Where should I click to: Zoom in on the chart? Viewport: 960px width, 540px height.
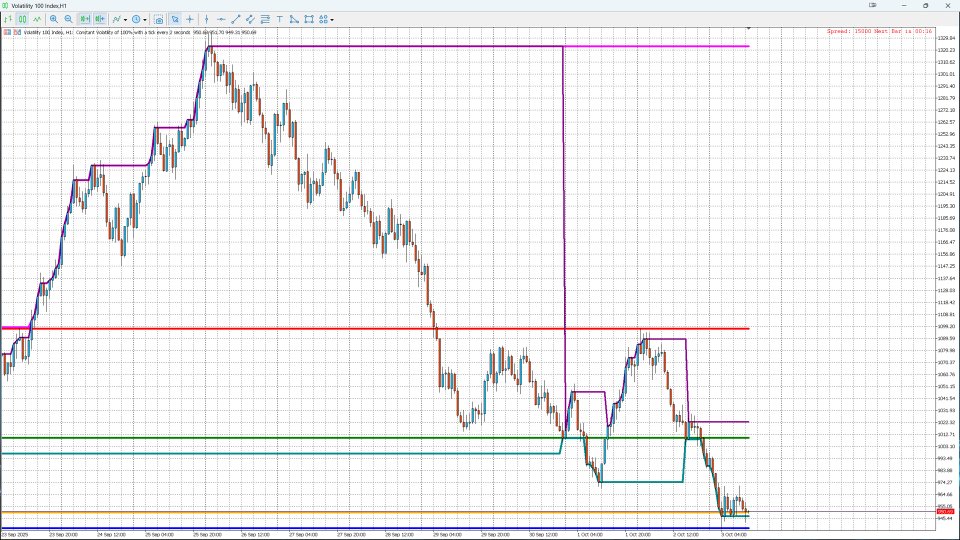[54, 19]
